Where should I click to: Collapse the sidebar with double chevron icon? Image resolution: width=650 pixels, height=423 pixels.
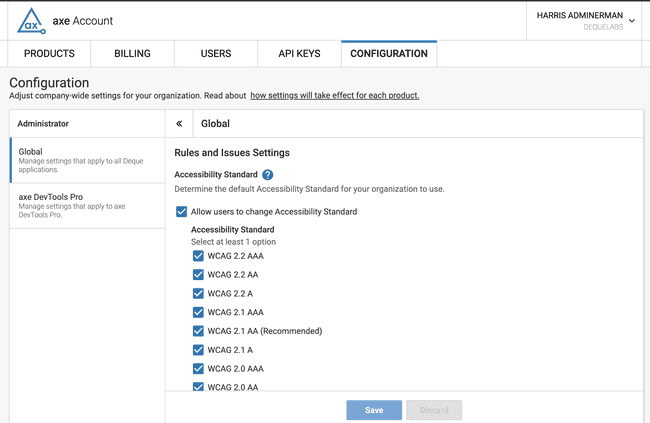point(179,124)
